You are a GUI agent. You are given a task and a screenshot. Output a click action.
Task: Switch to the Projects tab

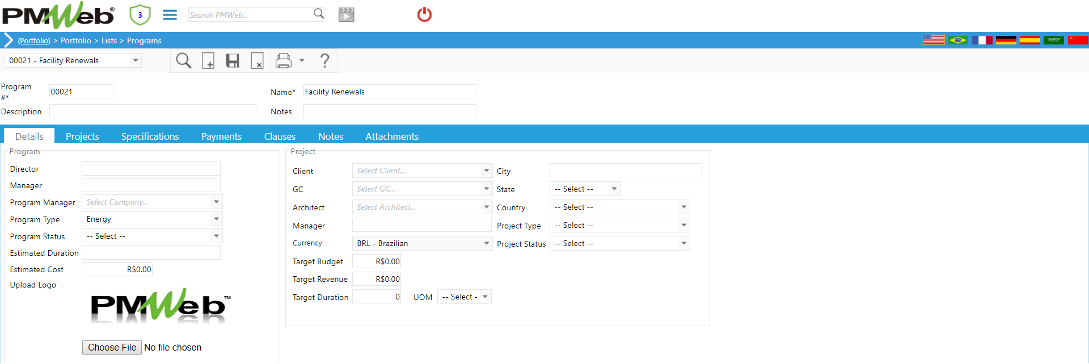tap(82, 136)
